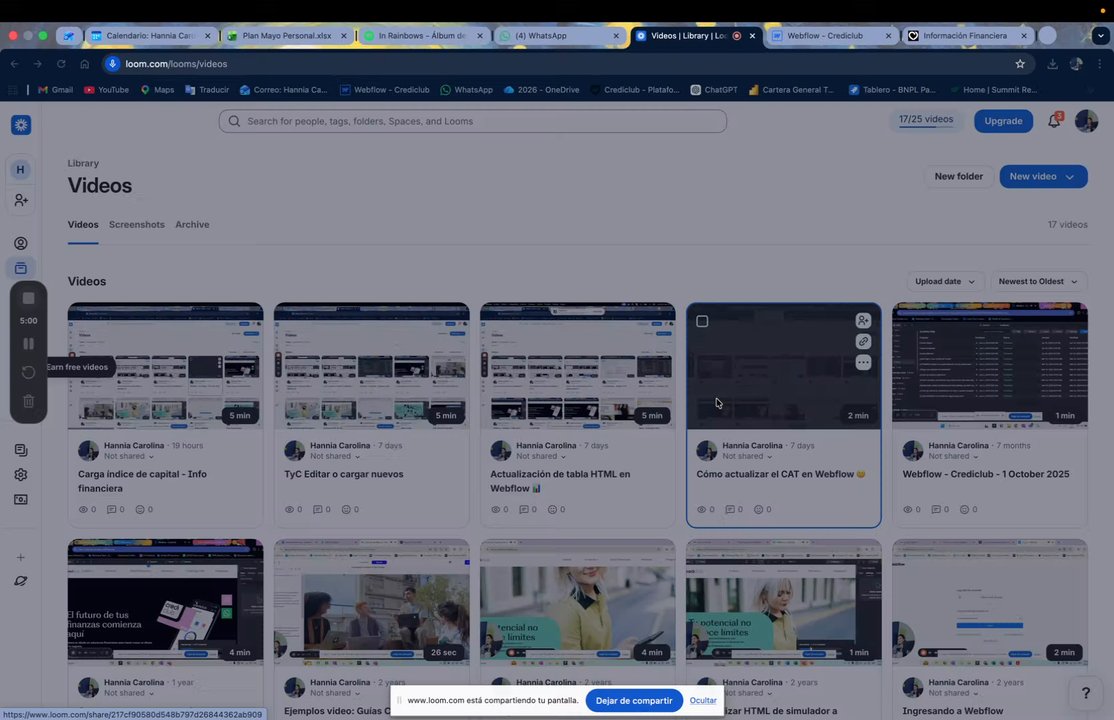Screen dimensions: 1114x720
Task: Open the TyC Editar o cargar nuevos thumbnail
Action: coord(372,366)
